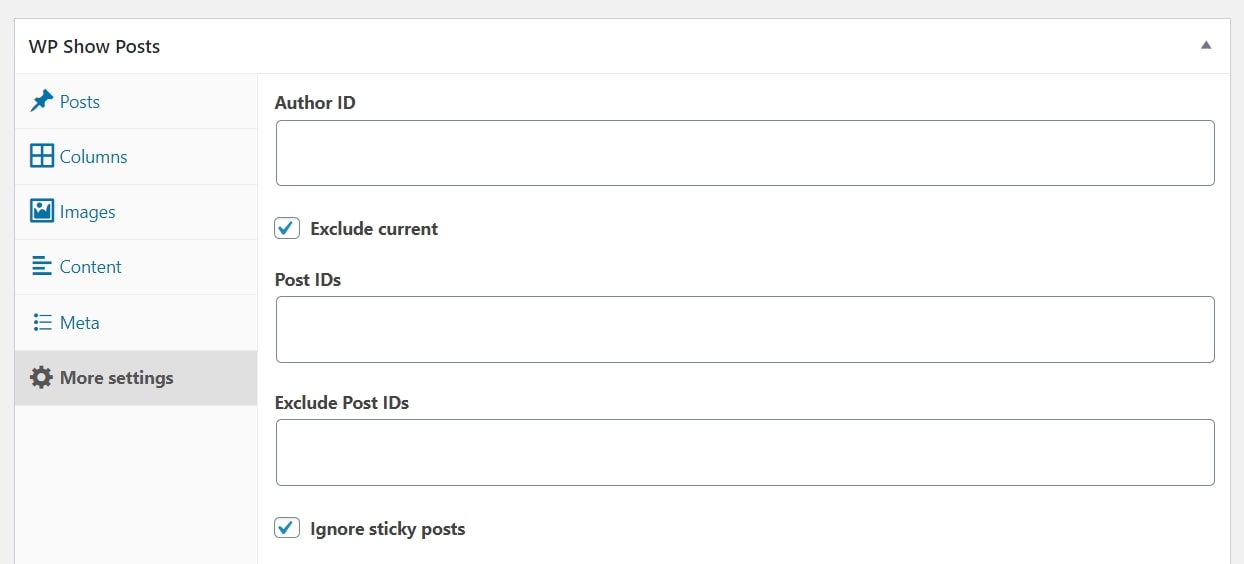Switch to the Columns tab
The image size is (1244, 564).
click(93, 157)
